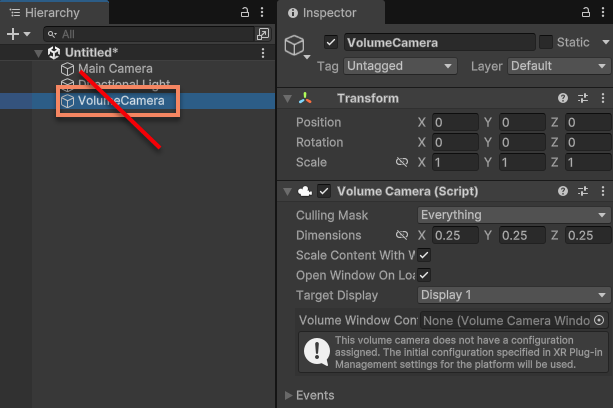Open the Tag dropdown set to Untagged

pos(400,66)
